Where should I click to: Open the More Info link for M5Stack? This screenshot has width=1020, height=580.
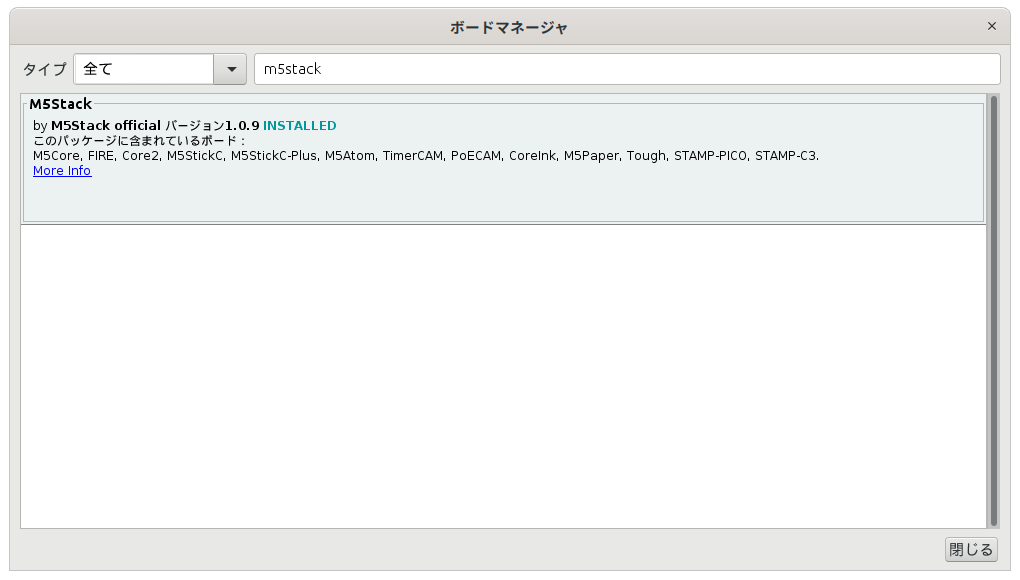61,170
